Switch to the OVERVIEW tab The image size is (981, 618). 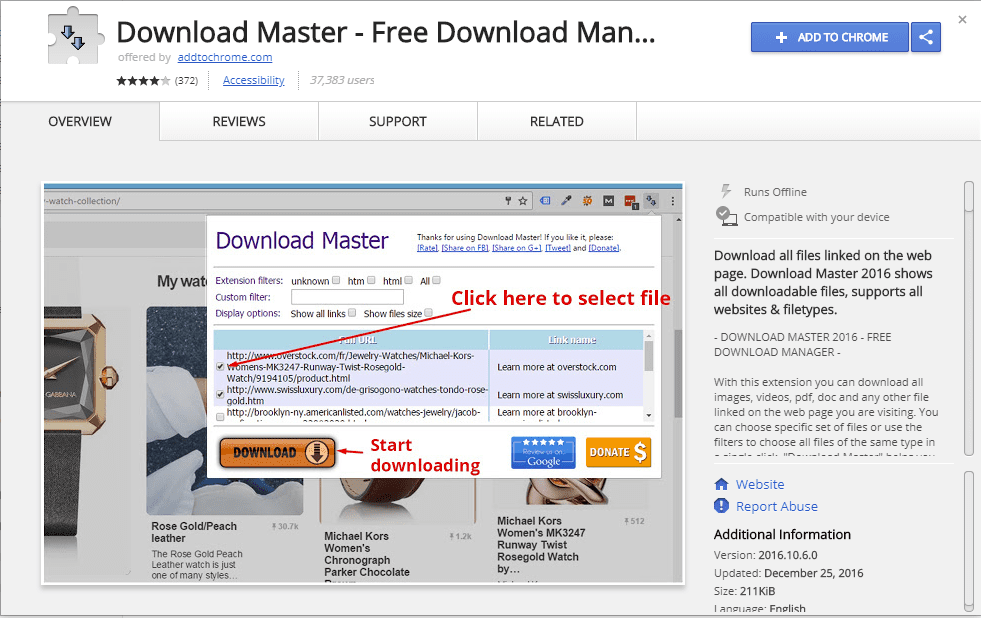(x=80, y=121)
